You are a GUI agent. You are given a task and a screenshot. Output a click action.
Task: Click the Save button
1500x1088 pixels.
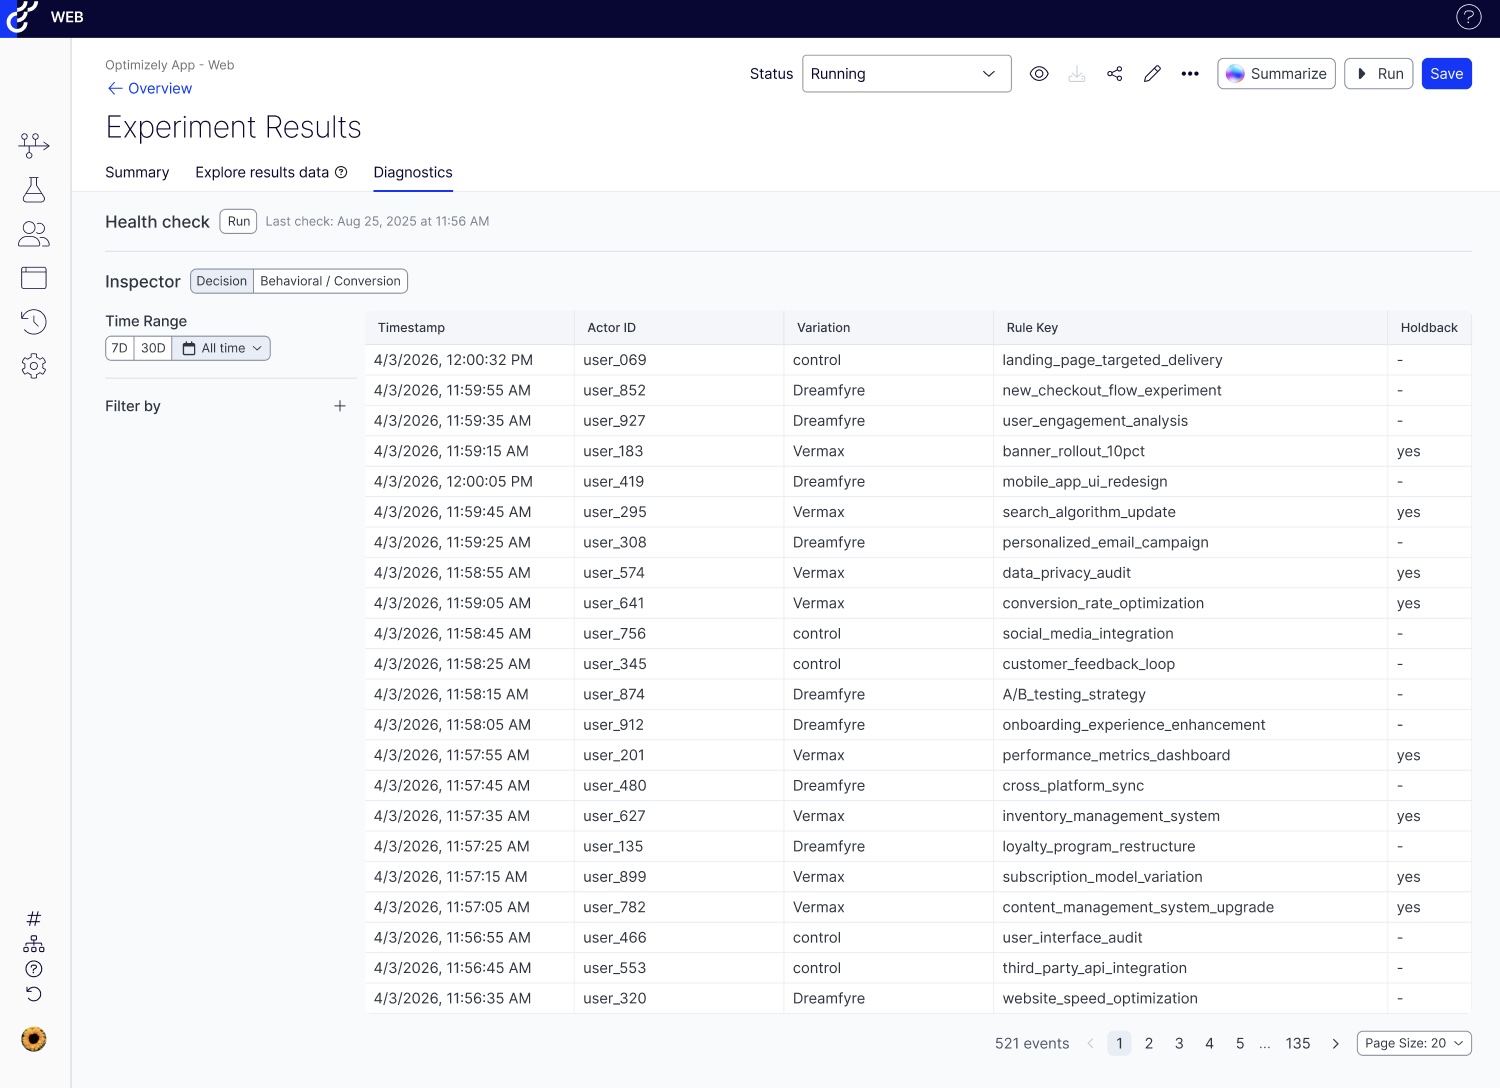point(1446,74)
